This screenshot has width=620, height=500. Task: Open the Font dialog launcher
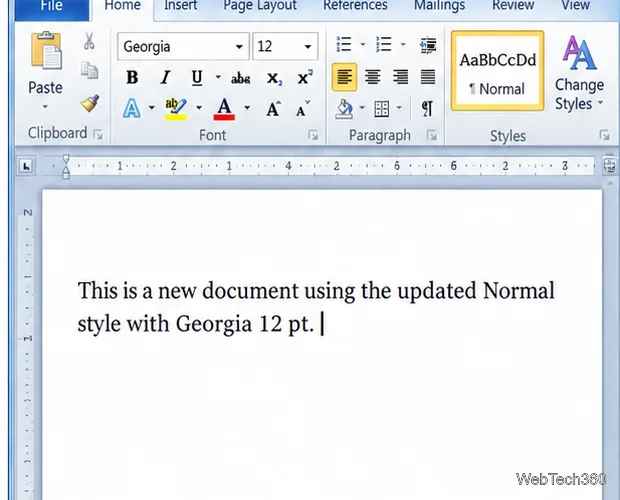(x=313, y=135)
